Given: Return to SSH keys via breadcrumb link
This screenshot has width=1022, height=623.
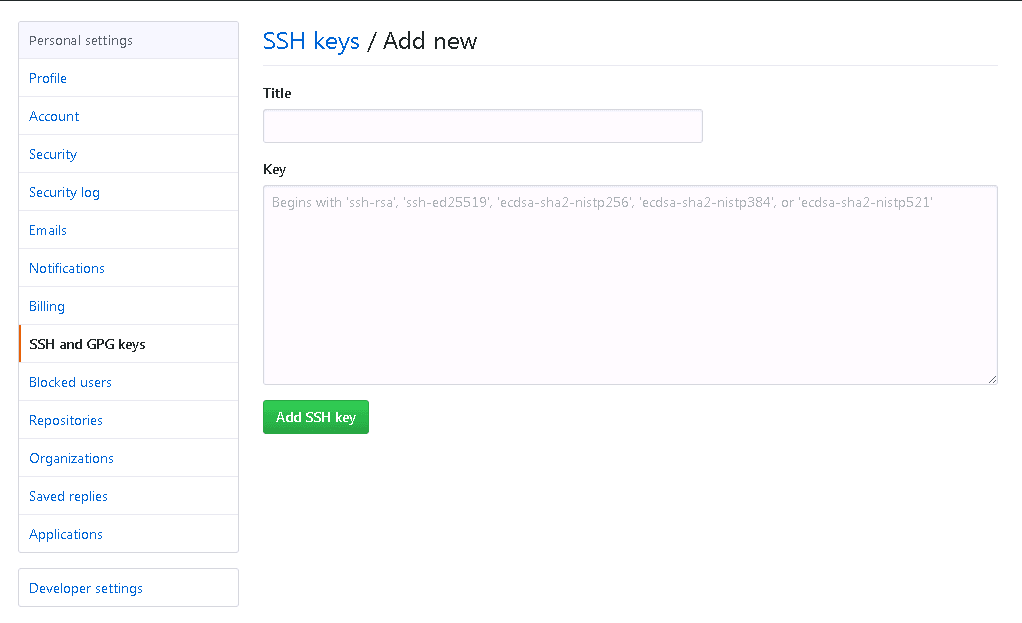Looking at the screenshot, I should pyautogui.click(x=311, y=41).
